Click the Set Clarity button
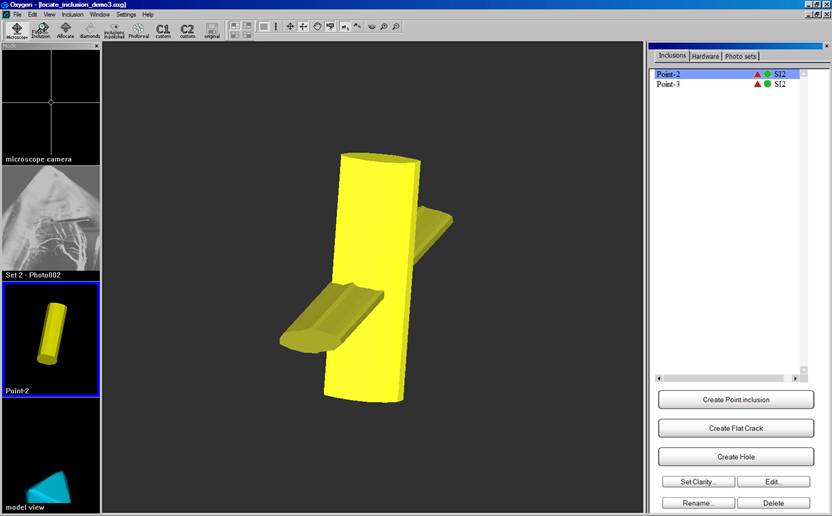 [x=698, y=482]
